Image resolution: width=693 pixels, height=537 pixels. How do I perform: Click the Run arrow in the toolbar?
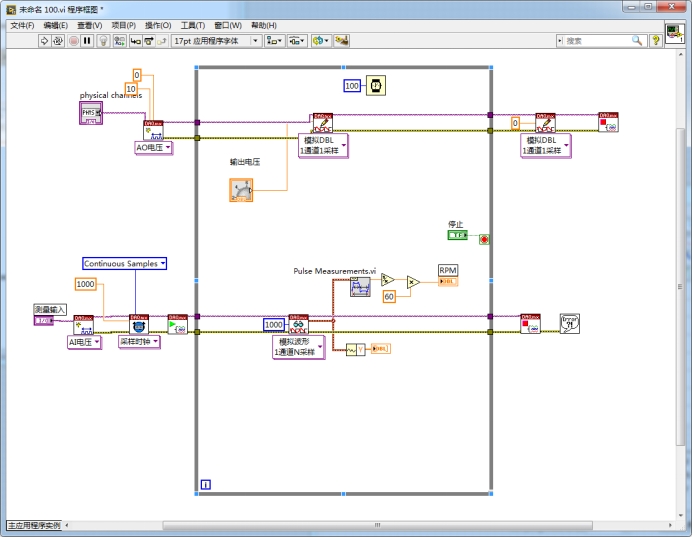tap(45, 41)
